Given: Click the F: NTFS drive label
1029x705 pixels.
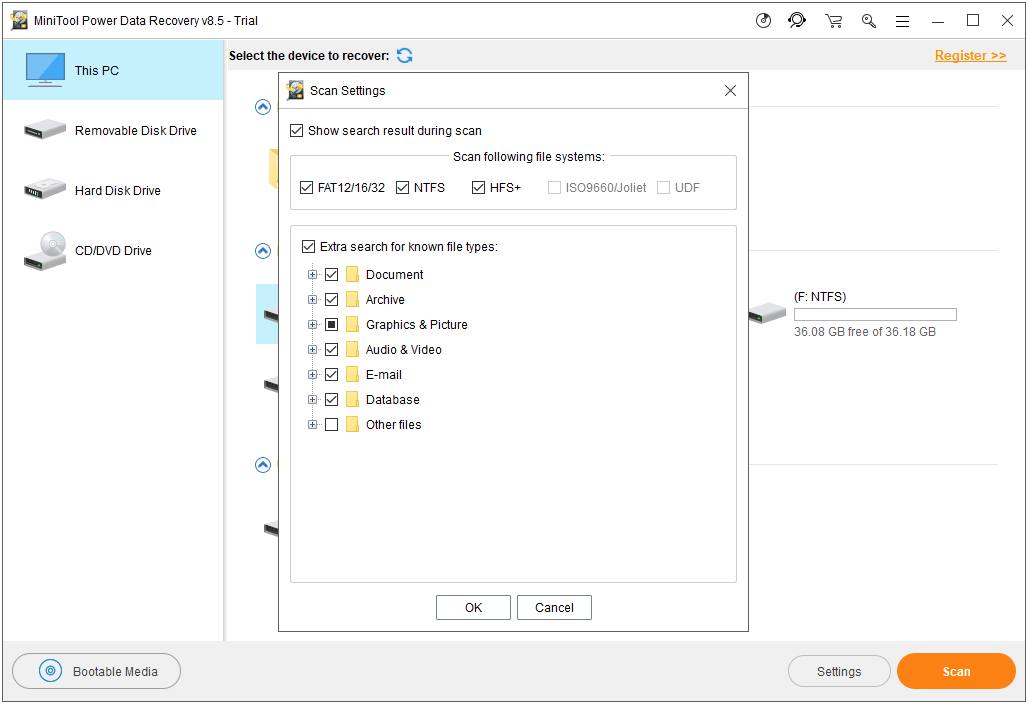Looking at the screenshot, I should click(820, 297).
